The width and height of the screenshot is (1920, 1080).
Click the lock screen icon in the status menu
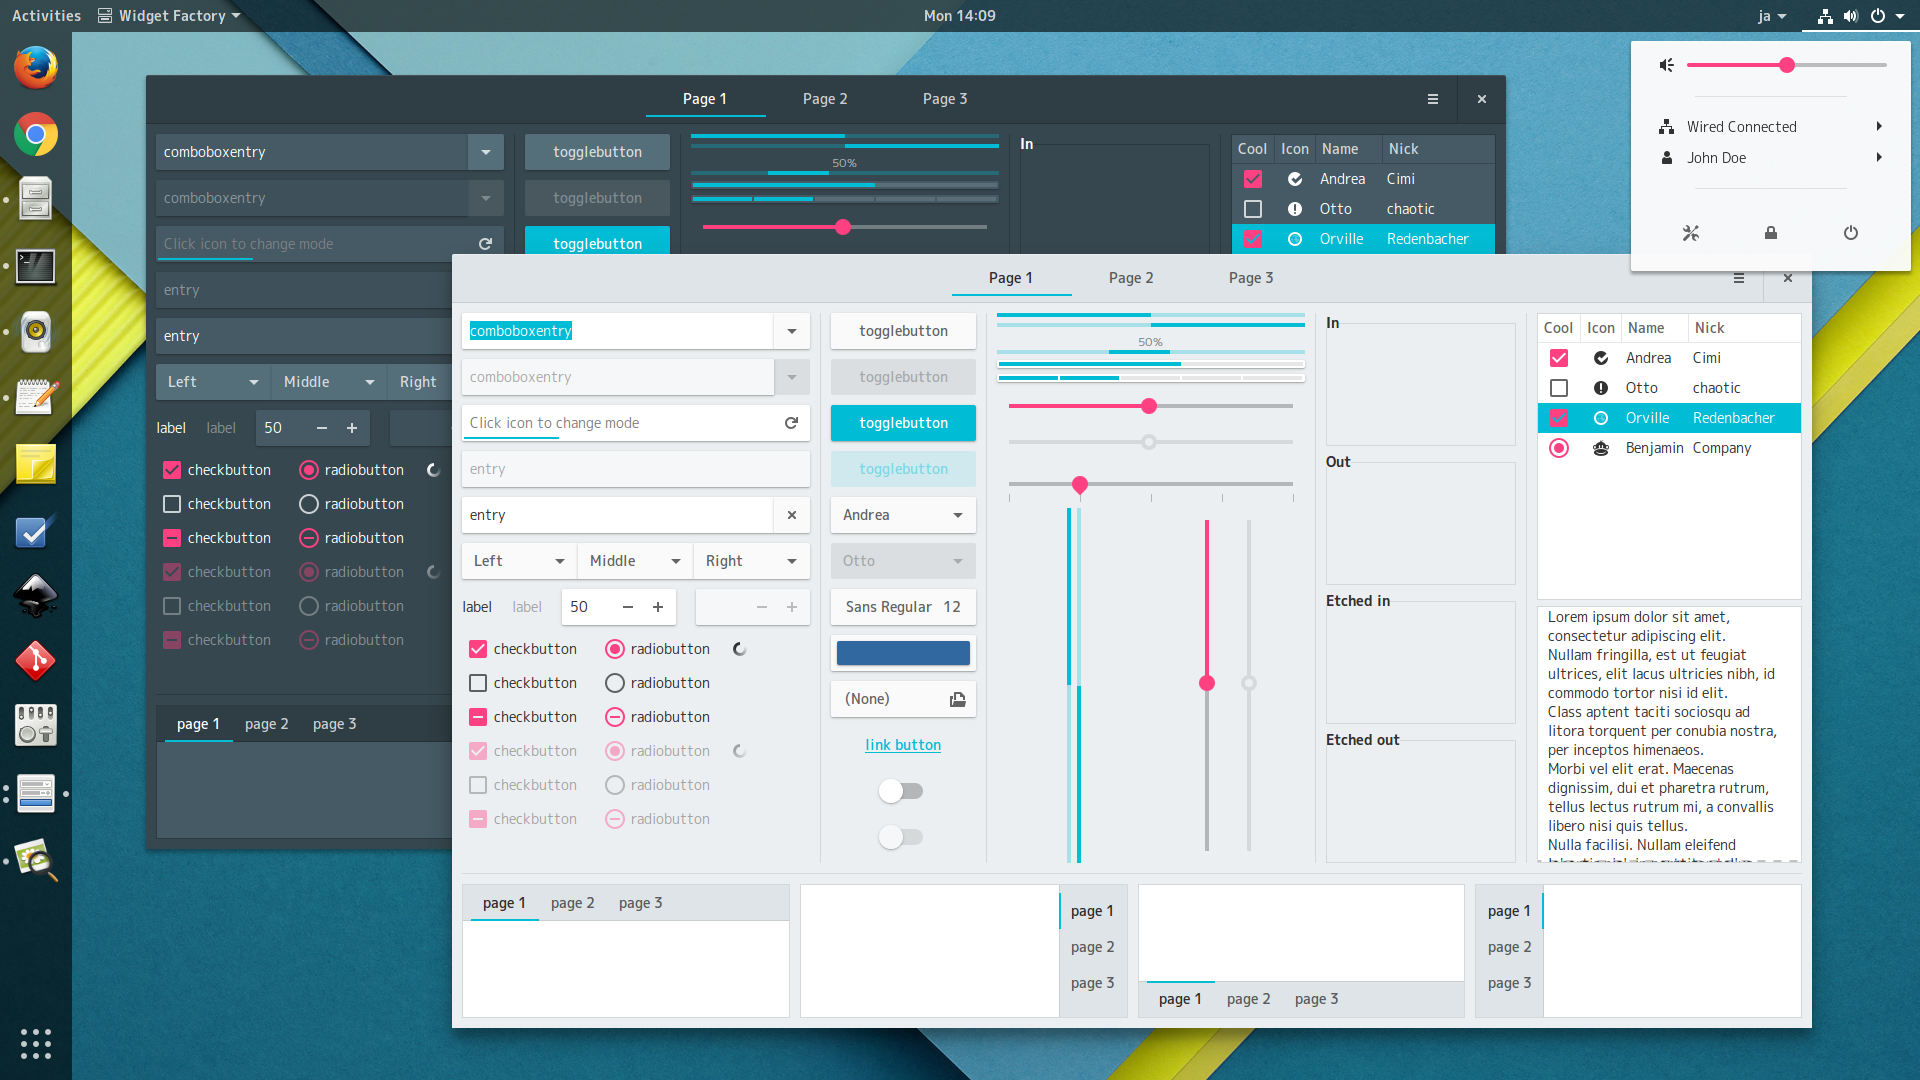(x=1771, y=233)
